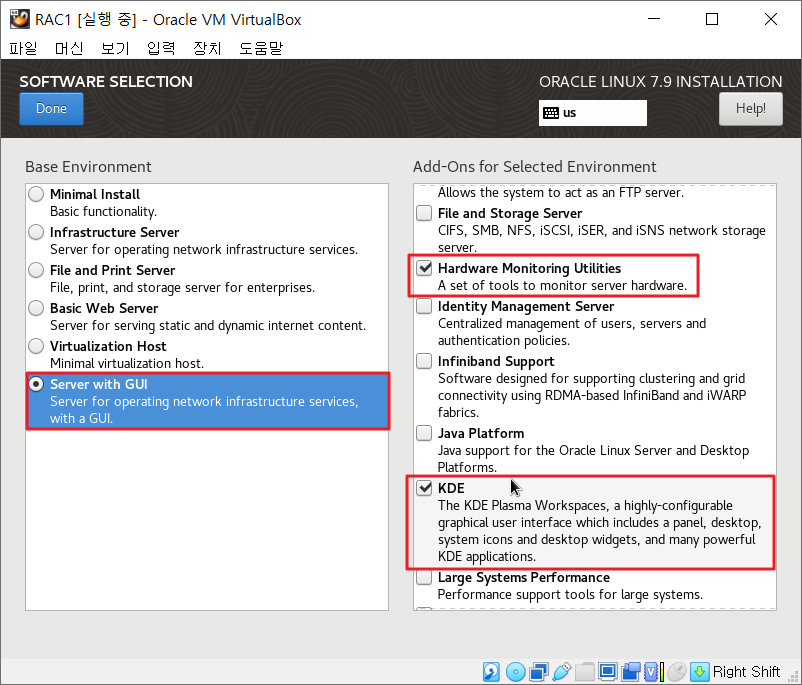This screenshot has height=685, width=802.
Task: Click the 'Right Shift' host key label
Action: pyautogui.click(x=746, y=672)
